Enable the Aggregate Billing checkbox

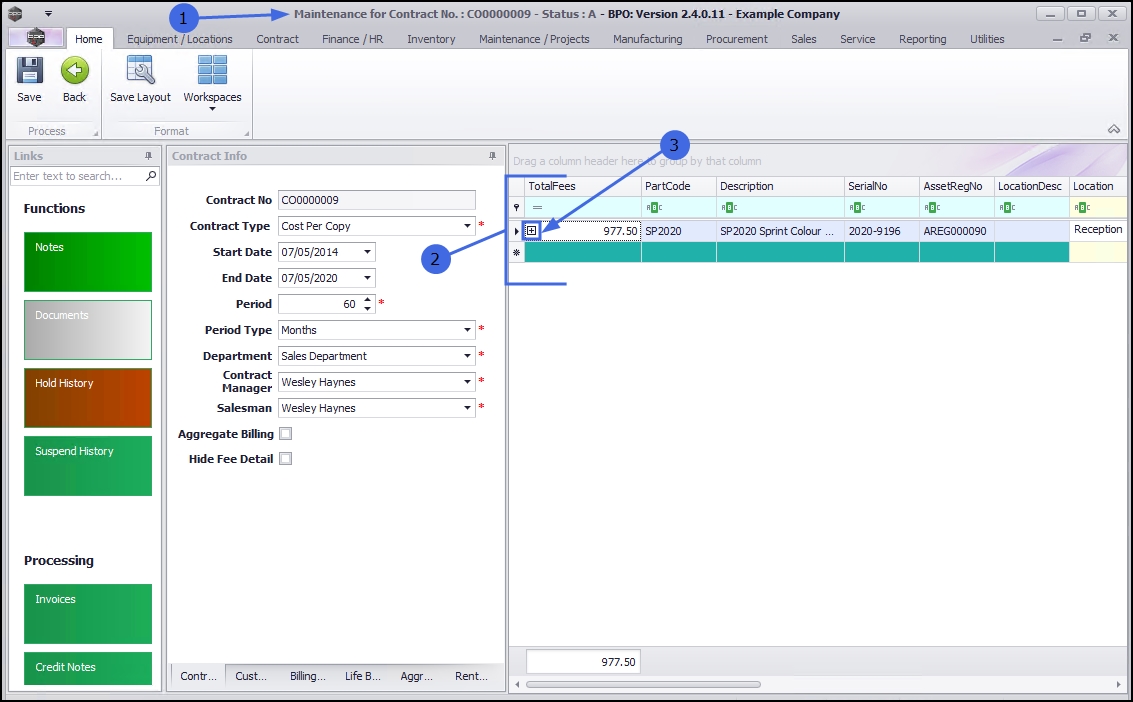point(285,433)
